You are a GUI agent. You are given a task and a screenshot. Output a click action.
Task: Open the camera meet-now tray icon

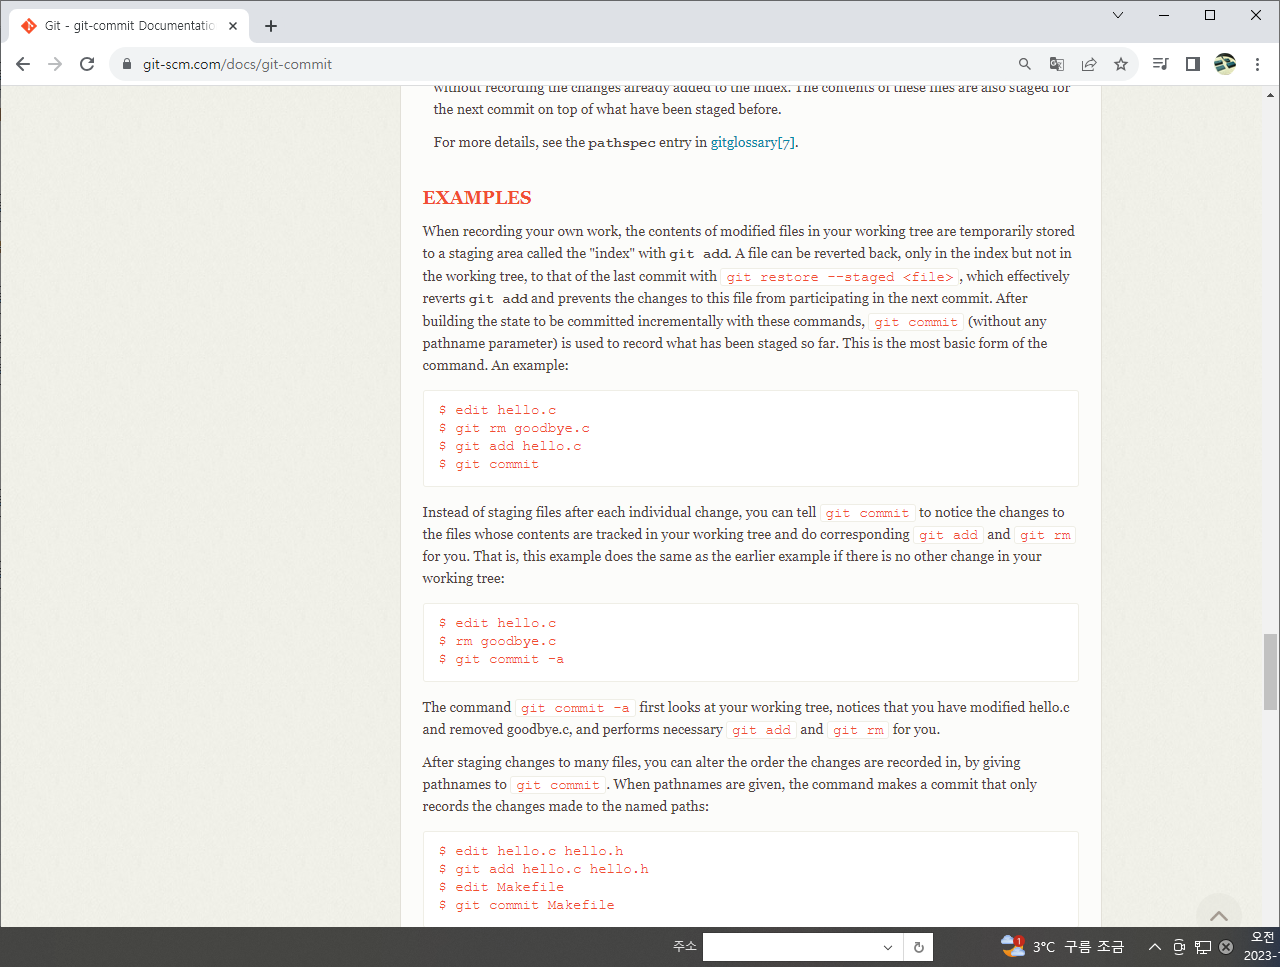1179,947
